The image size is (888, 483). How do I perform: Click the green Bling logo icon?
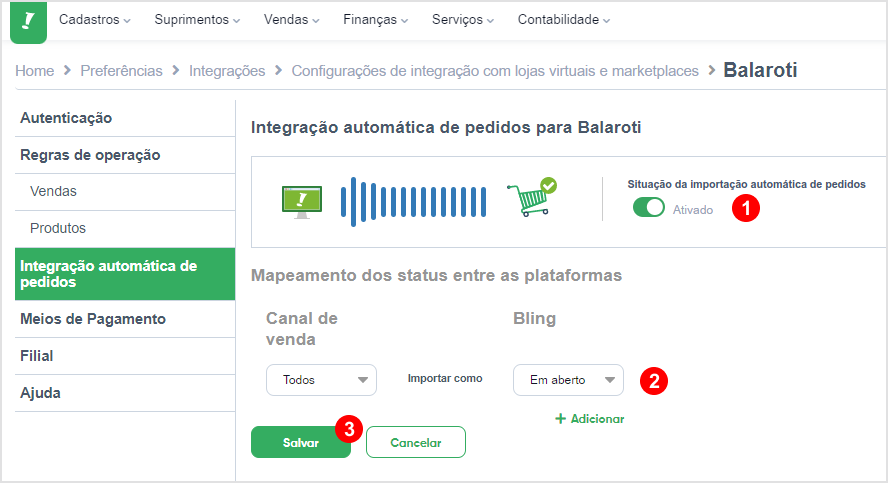[28, 22]
